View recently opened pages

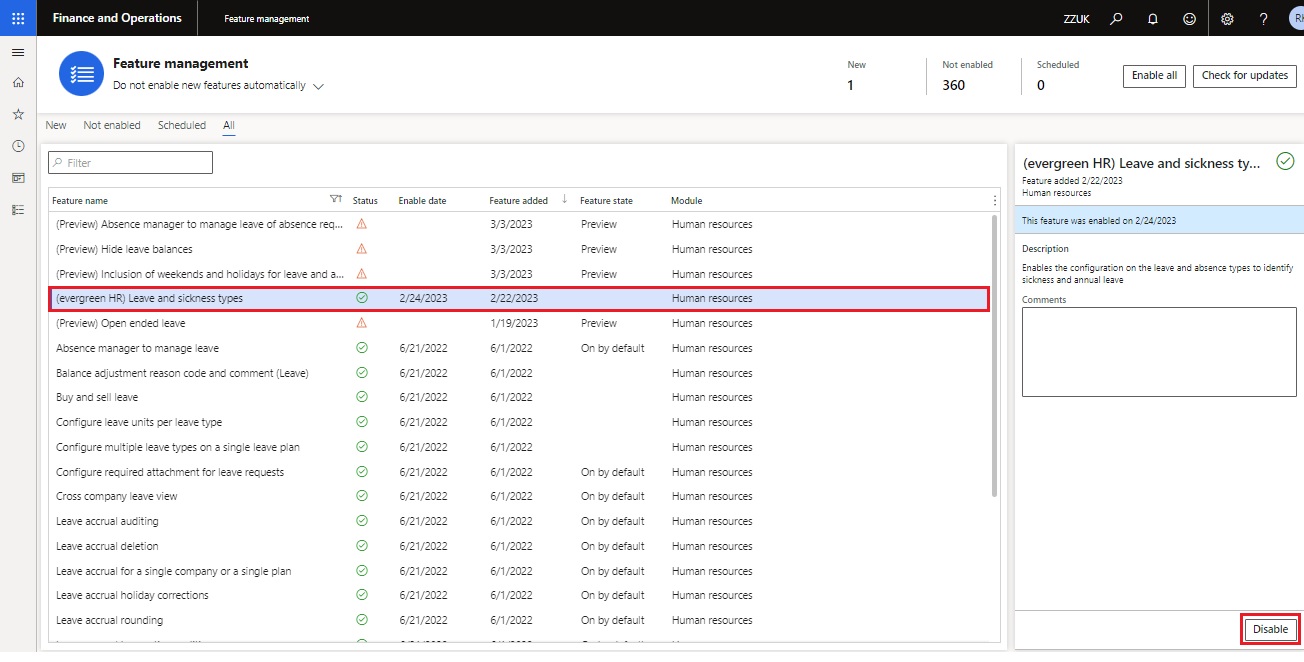pyautogui.click(x=17, y=146)
